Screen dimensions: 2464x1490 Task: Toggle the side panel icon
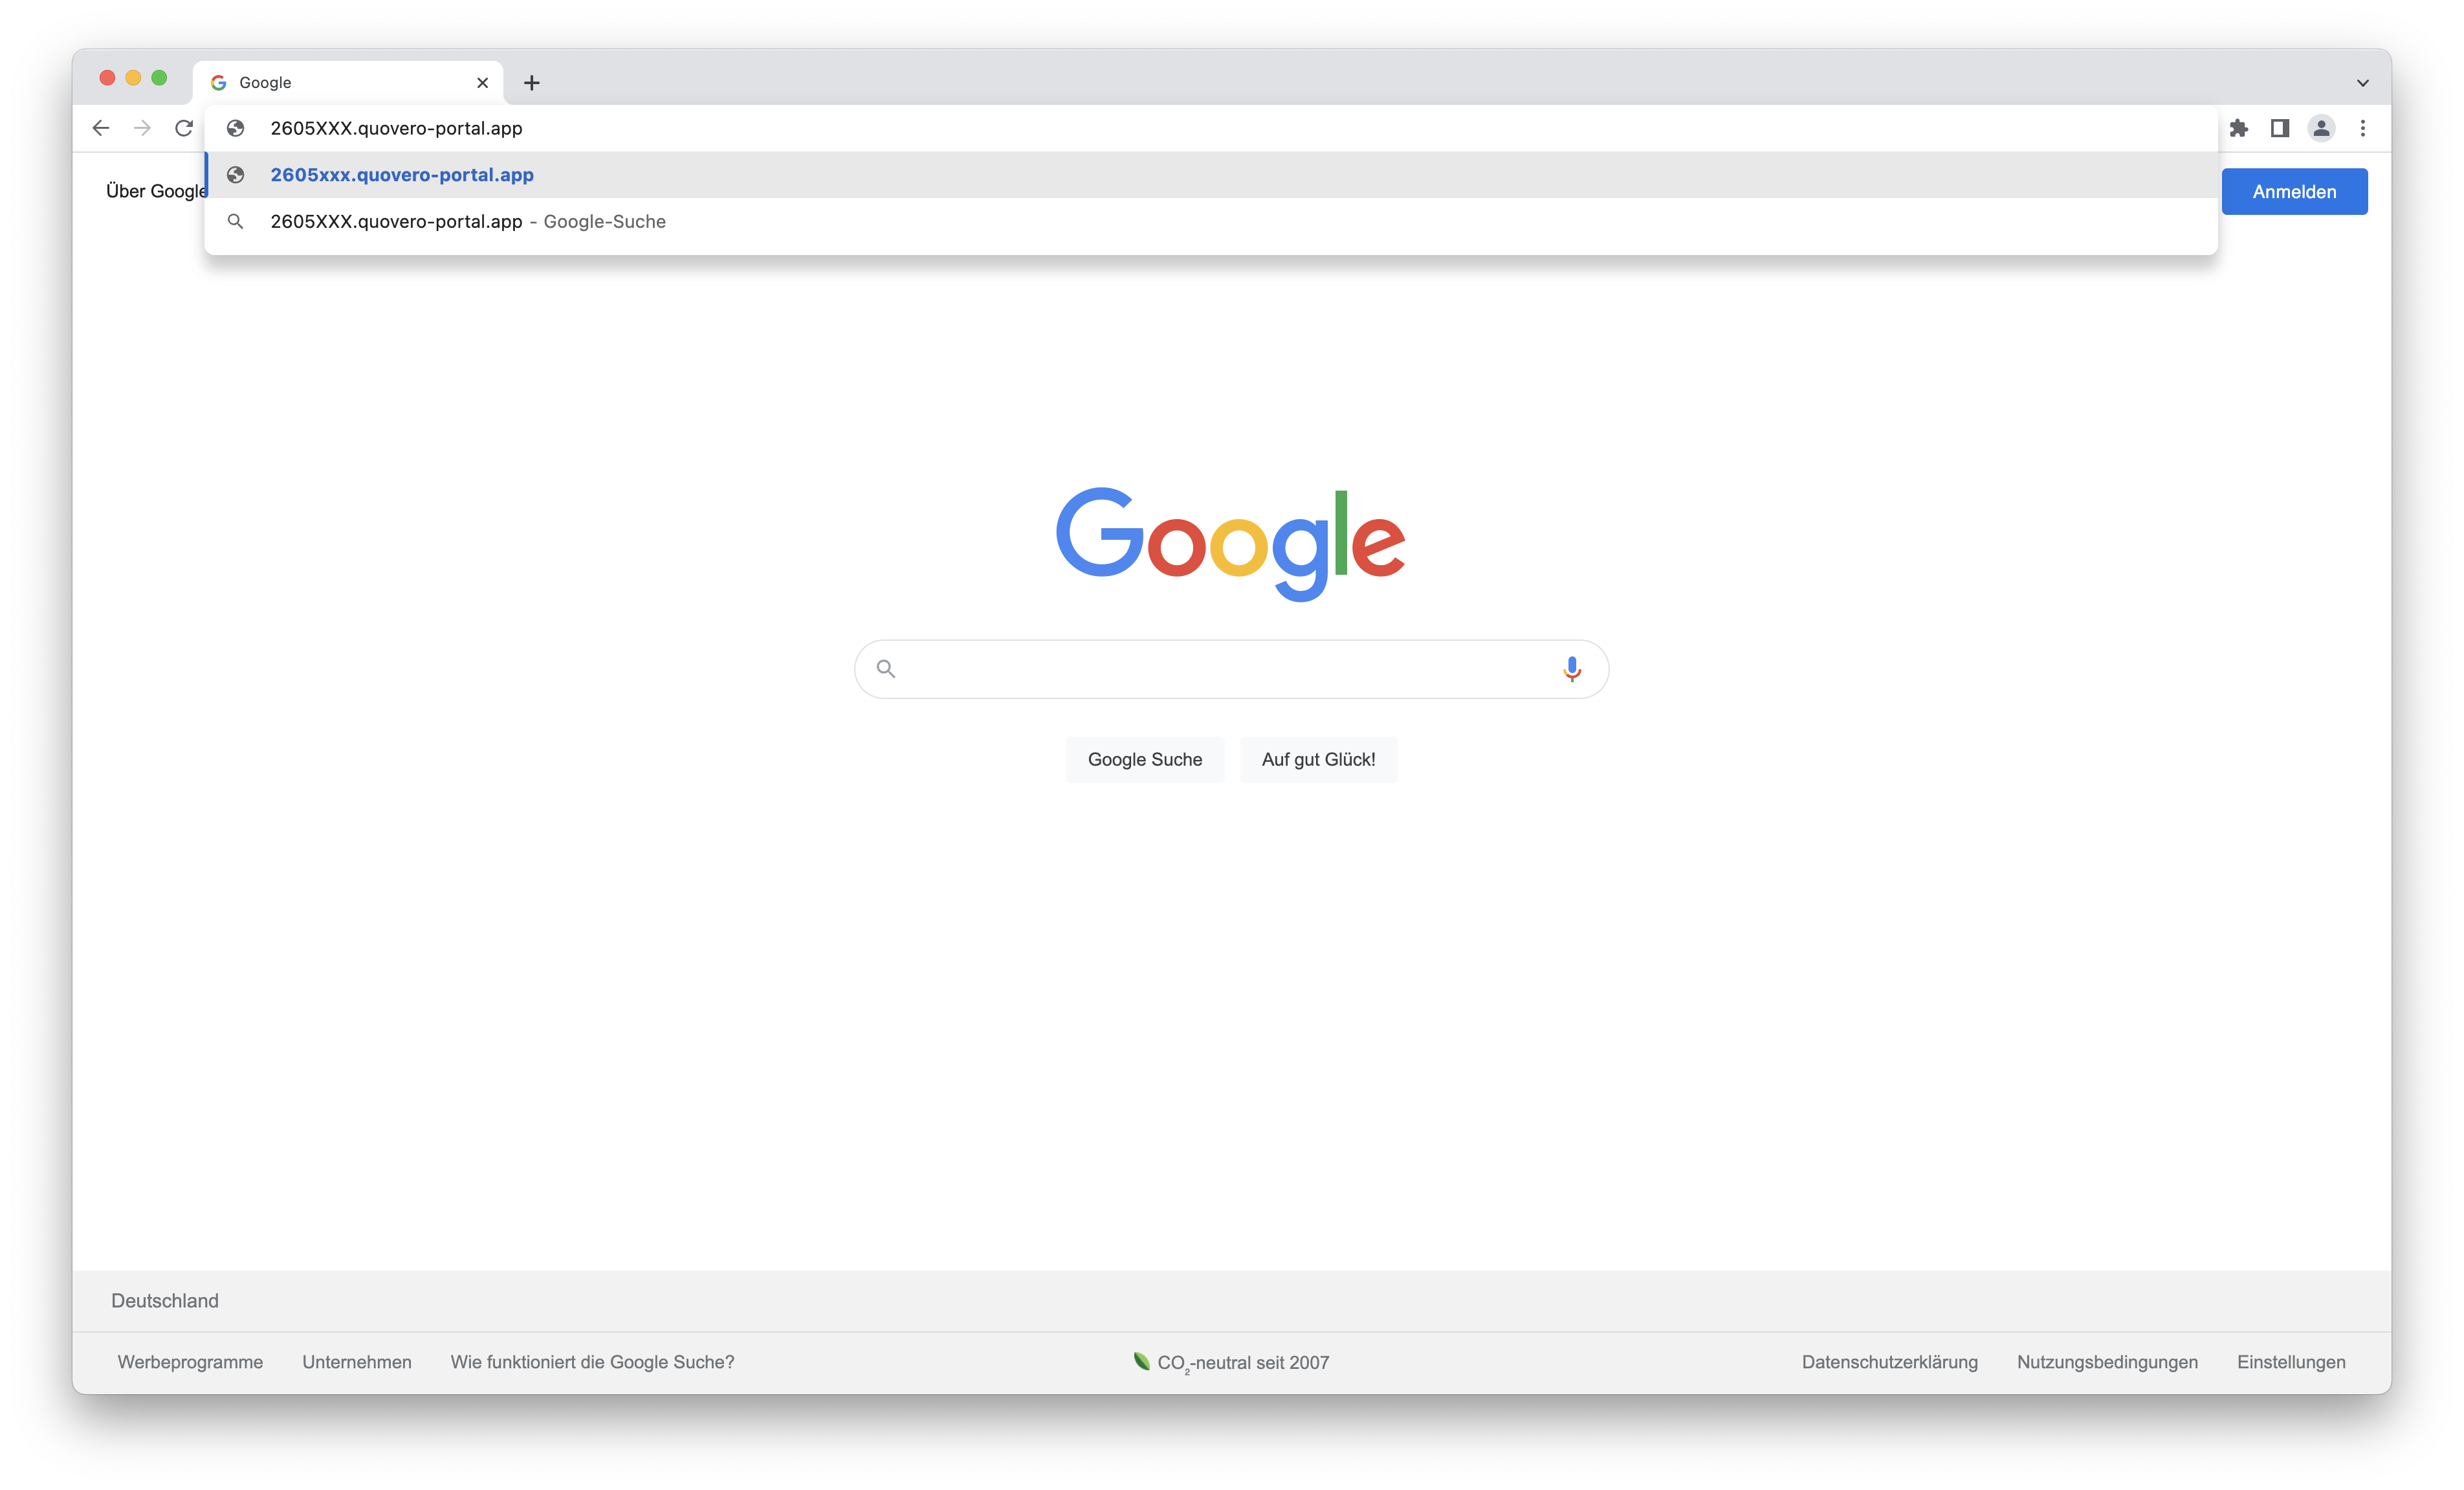tap(2280, 128)
